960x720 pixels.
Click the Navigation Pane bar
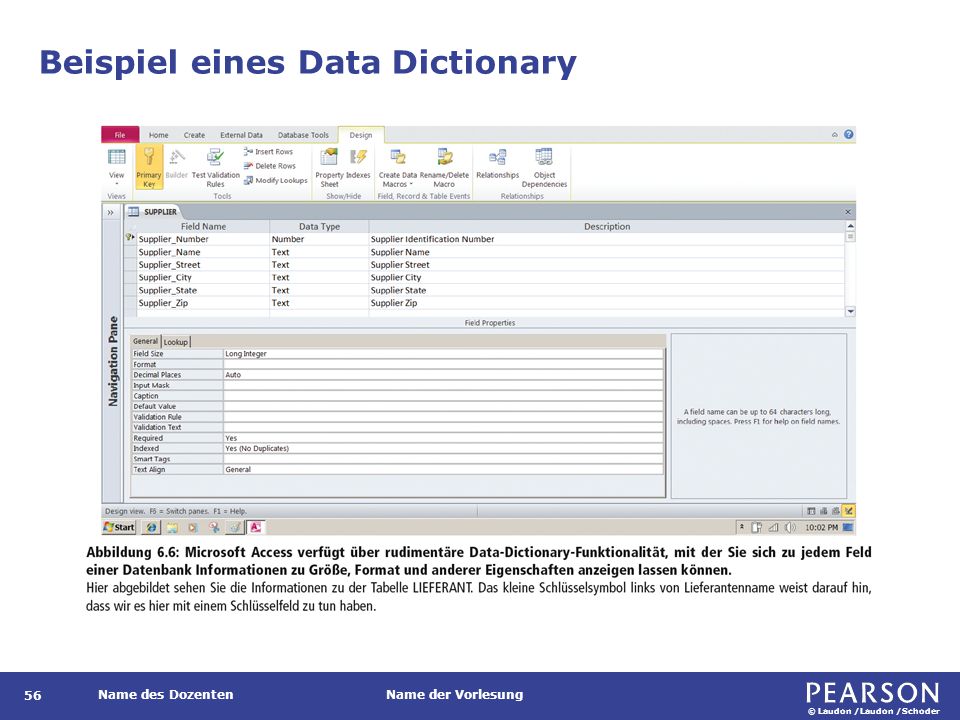click(x=113, y=361)
